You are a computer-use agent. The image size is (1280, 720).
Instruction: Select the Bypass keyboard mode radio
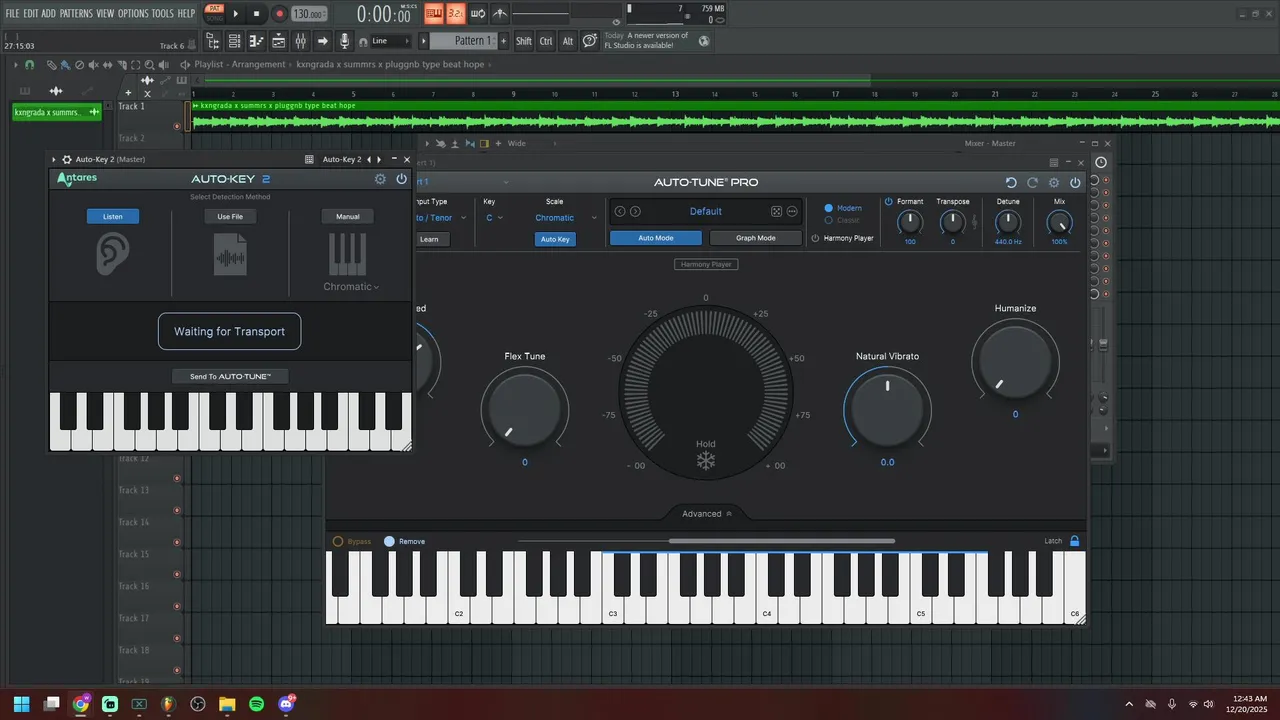coord(338,541)
